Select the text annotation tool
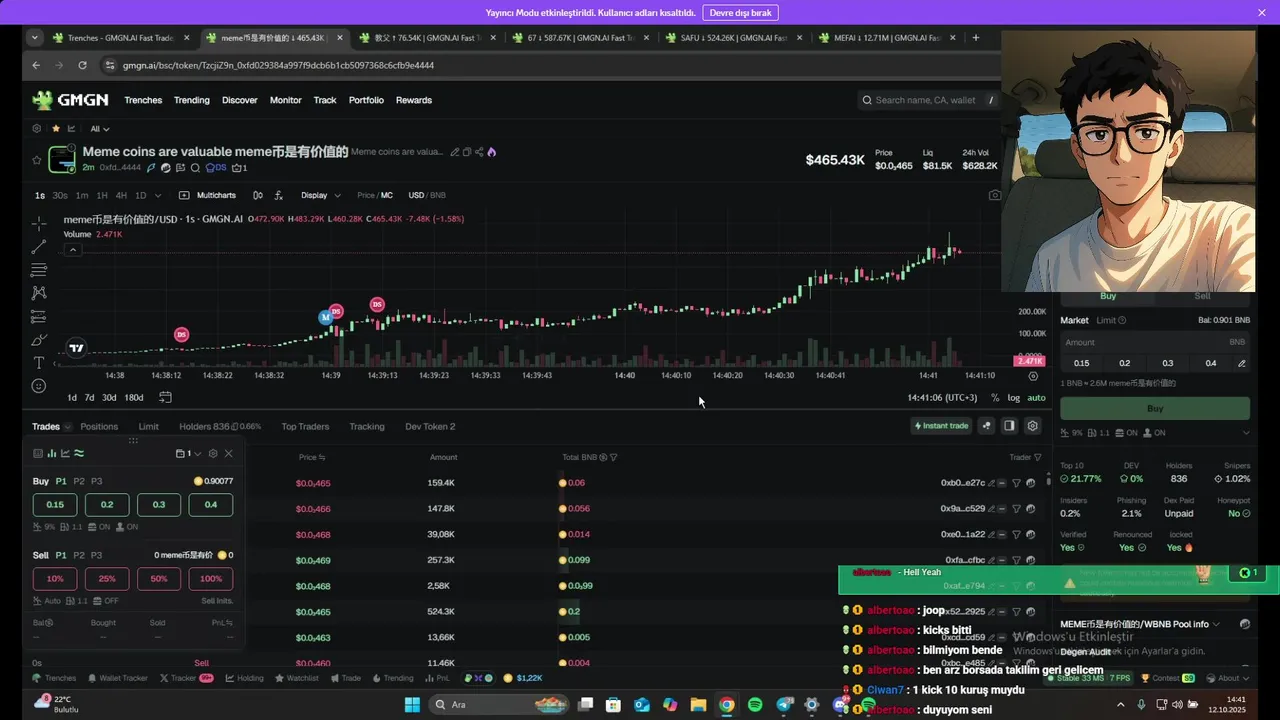The image size is (1280, 720). pyautogui.click(x=38, y=363)
